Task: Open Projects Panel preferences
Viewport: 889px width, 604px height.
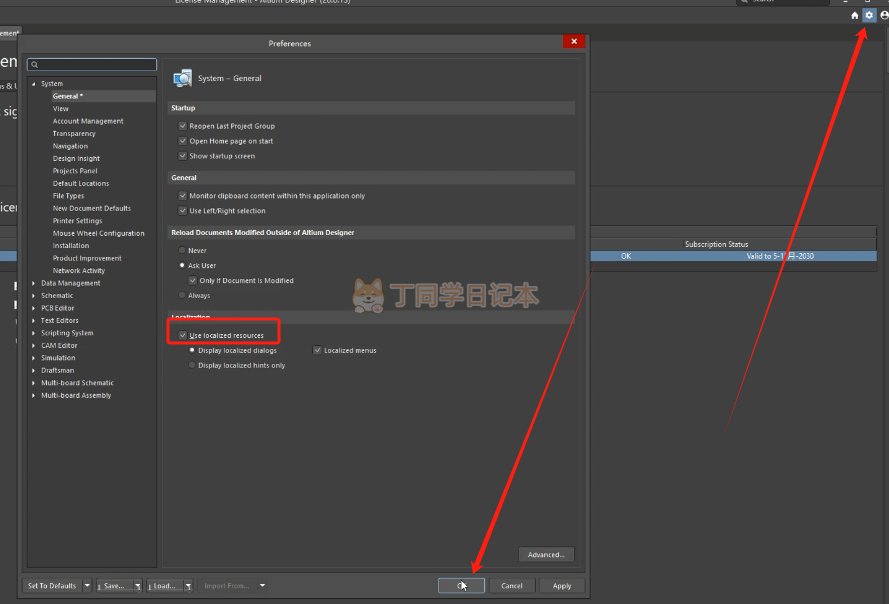Action: (75, 171)
